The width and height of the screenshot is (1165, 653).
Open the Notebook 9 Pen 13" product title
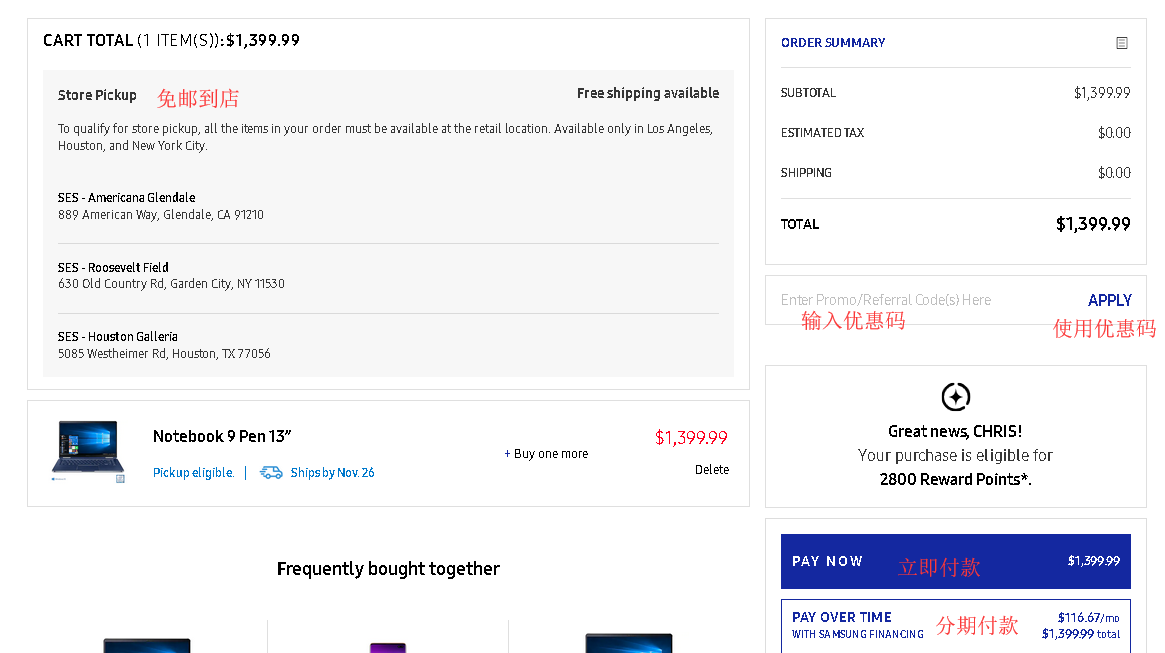click(x=222, y=436)
